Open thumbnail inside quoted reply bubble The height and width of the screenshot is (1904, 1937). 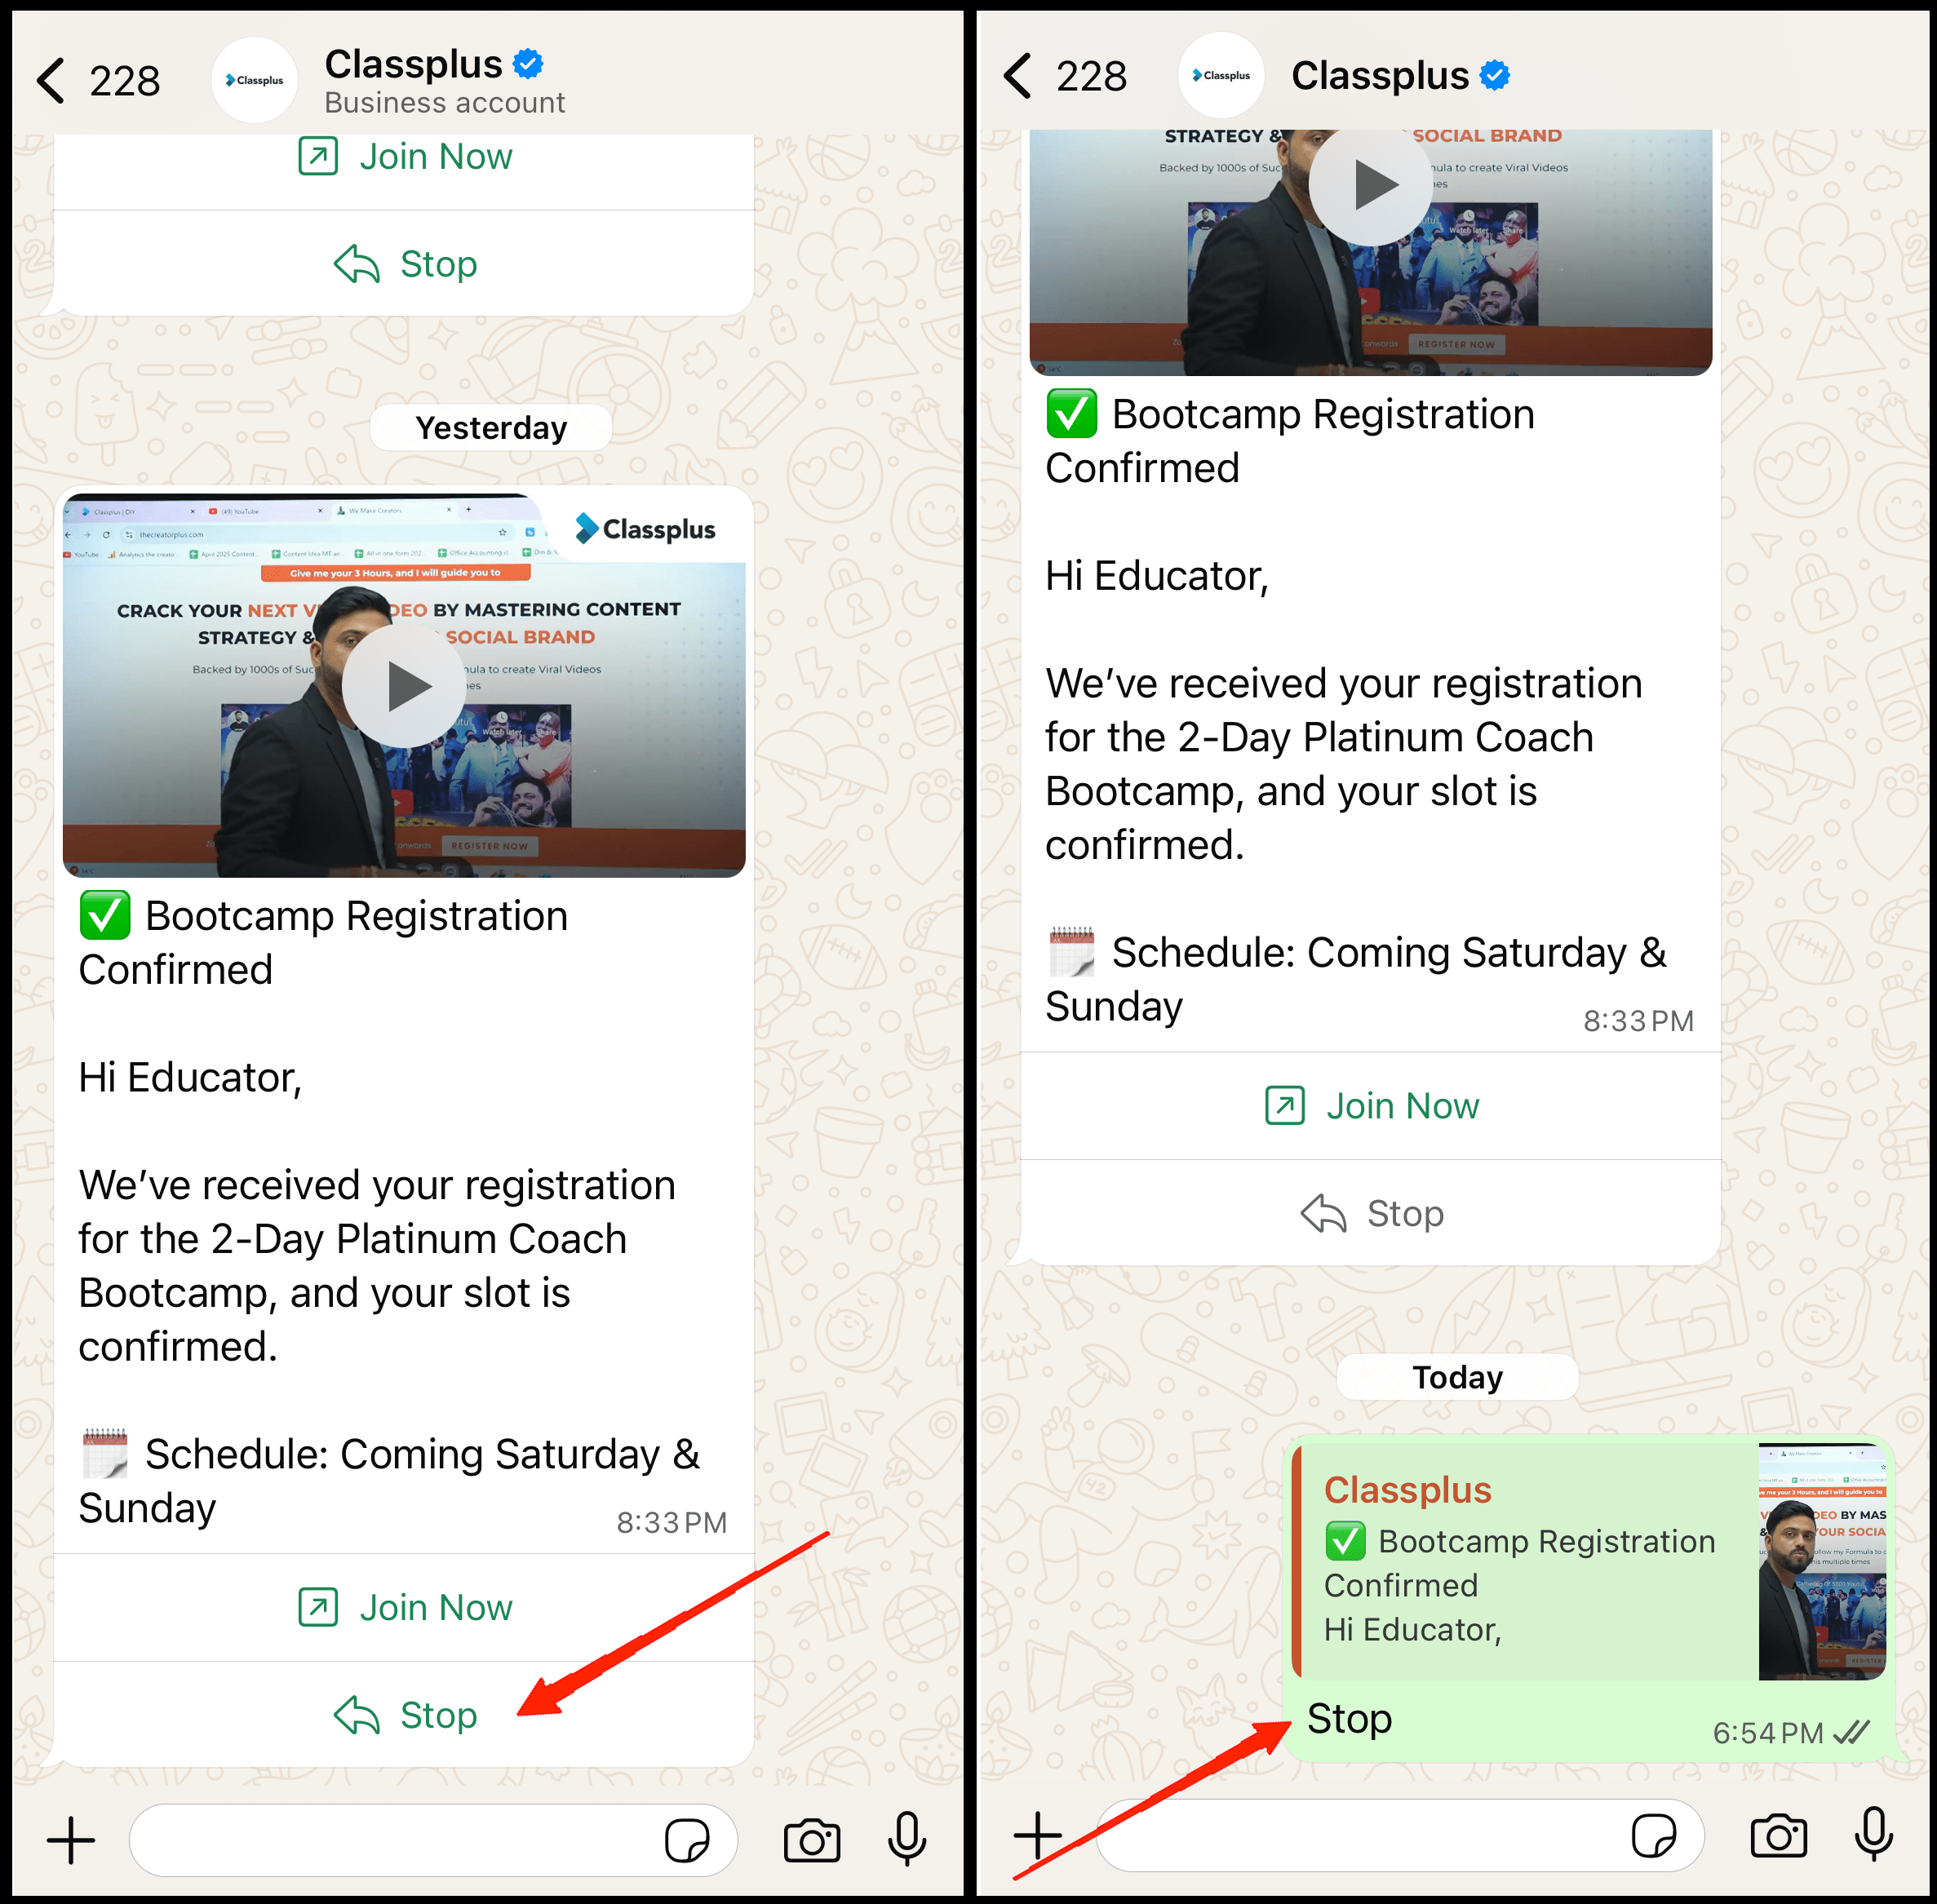pos(1823,1561)
